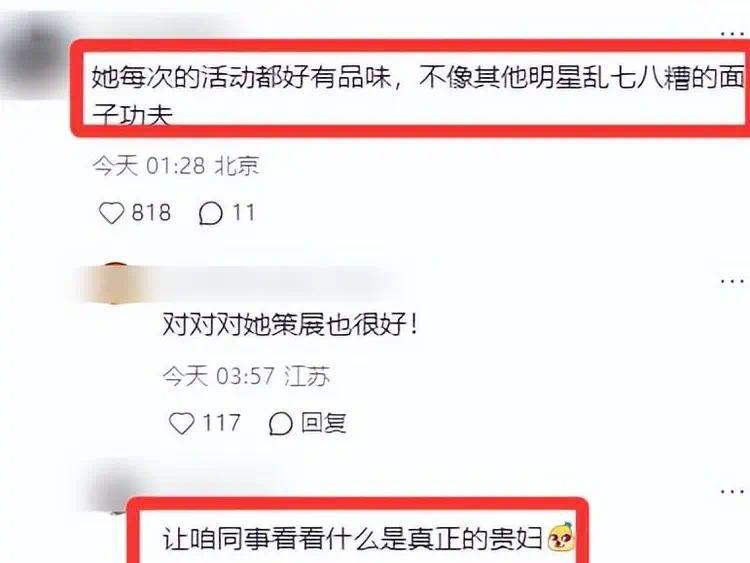Click the 117 like count
The width and height of the screenshot is (750, 563).
coord(221,423)
